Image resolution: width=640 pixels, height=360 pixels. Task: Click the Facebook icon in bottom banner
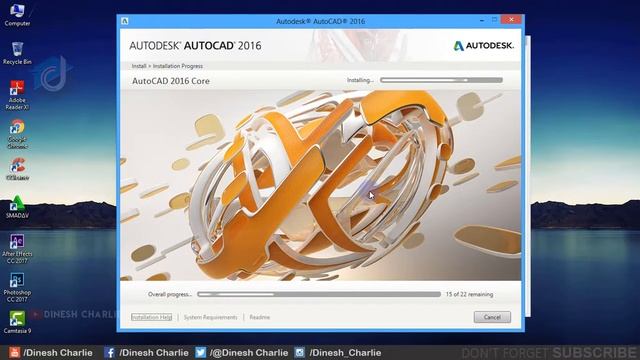(109, 352)
